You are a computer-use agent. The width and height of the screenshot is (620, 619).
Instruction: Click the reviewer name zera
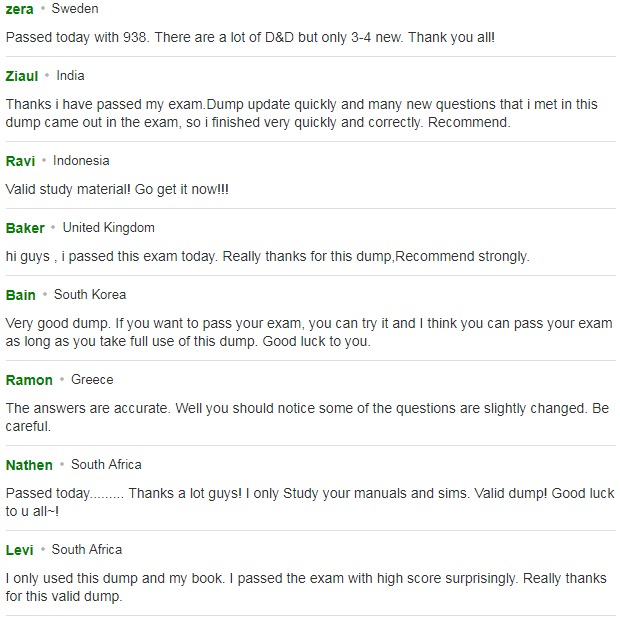click(19, 9)
